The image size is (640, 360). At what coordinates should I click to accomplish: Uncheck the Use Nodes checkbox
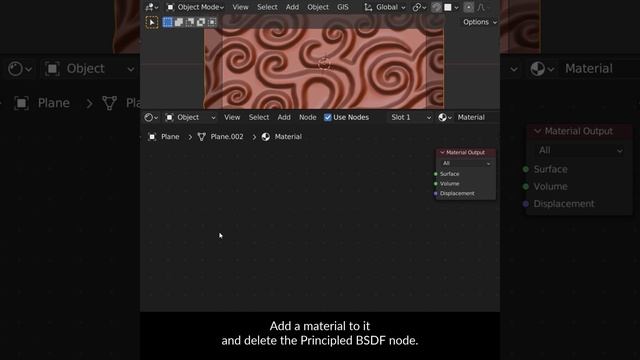(x=328, y=118)
